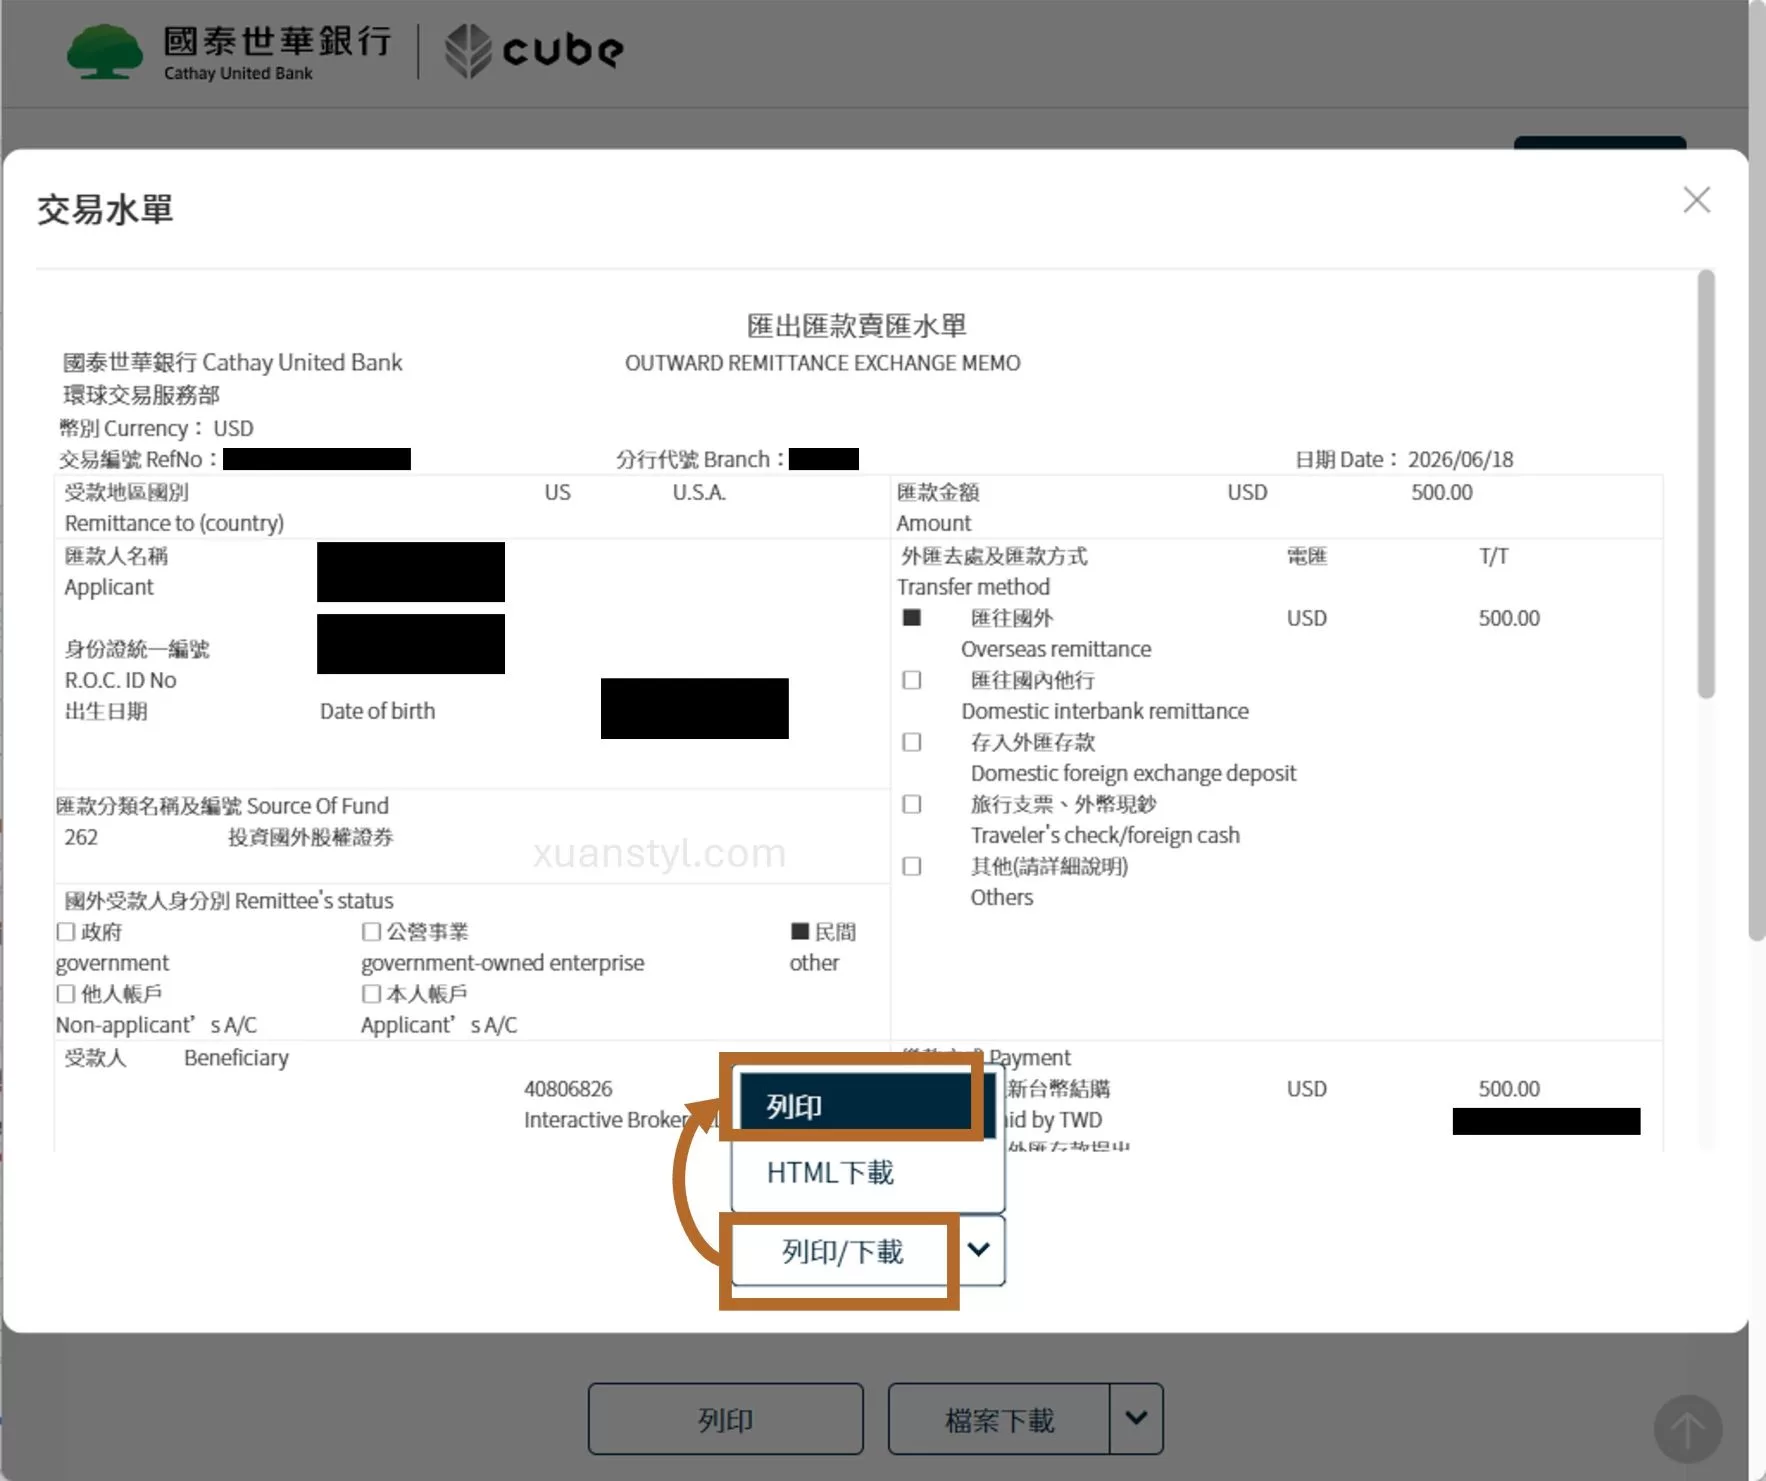Click the background page 檔案下載 button
Image resolution: width=1766 pixels, height=1481 pixels.
click(999, 1419)
